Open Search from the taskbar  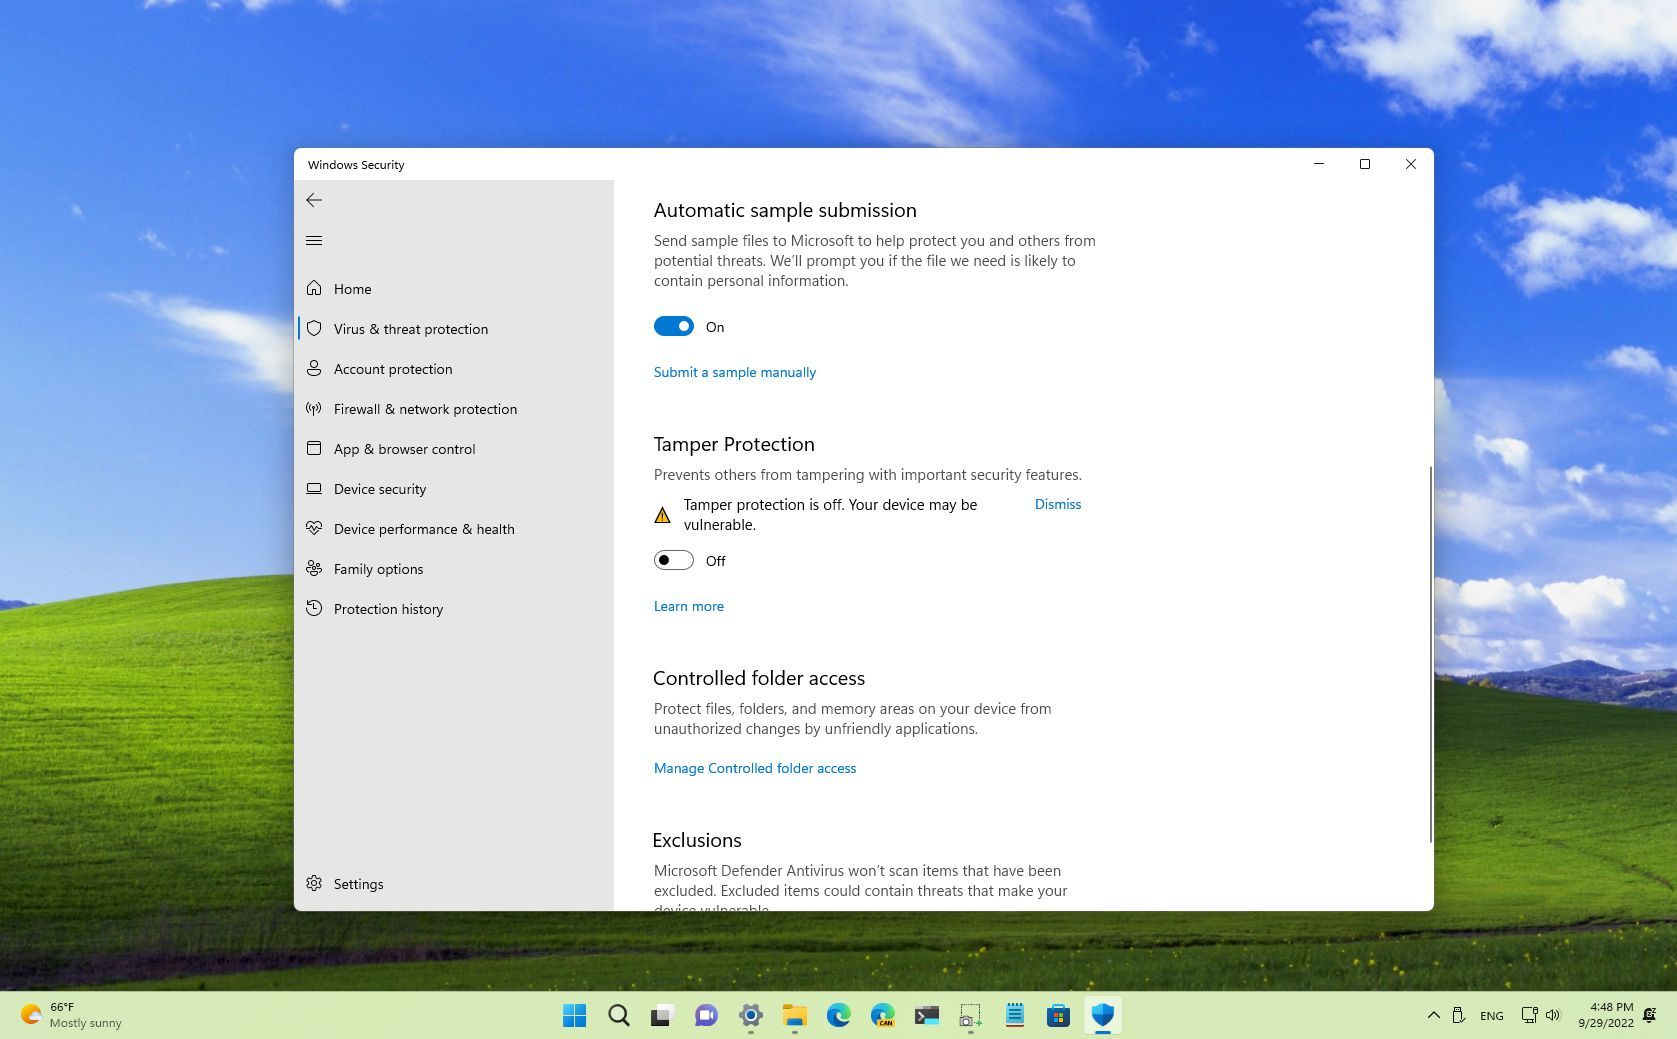(x=618, y=1015)
